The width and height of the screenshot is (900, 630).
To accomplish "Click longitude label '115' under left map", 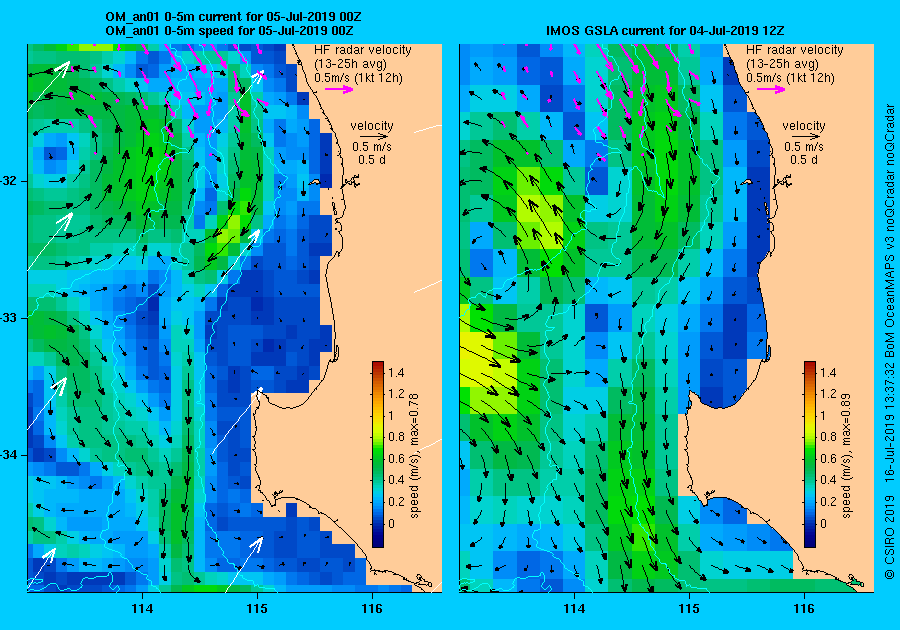I will point(257,609).
